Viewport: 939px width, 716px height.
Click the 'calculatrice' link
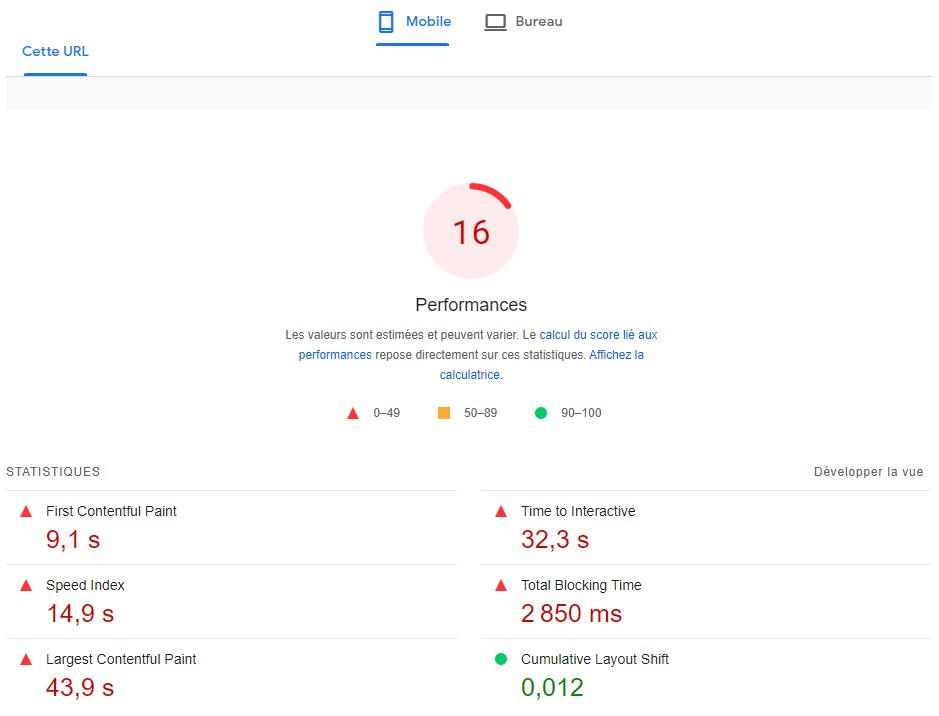pyautogui.click(x=470, y=375)
